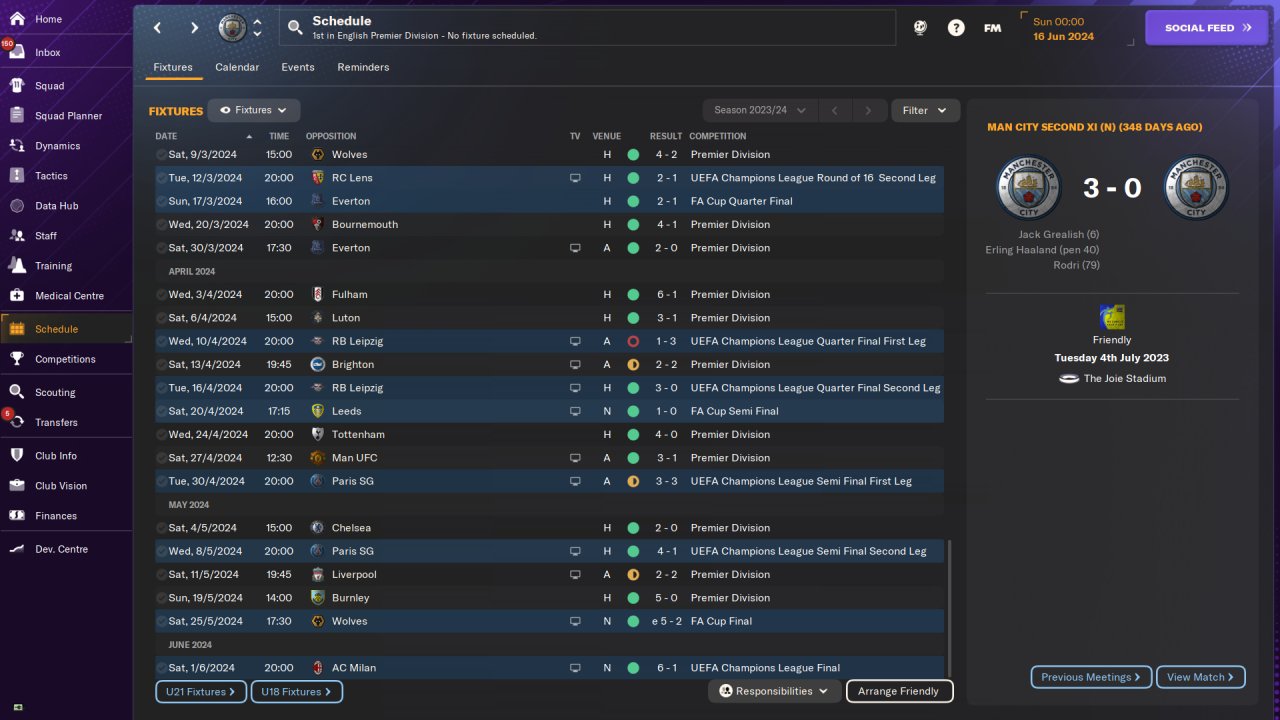Switch to the Fixtures tab
The image size is (1280, 720).
click(173, 67)
